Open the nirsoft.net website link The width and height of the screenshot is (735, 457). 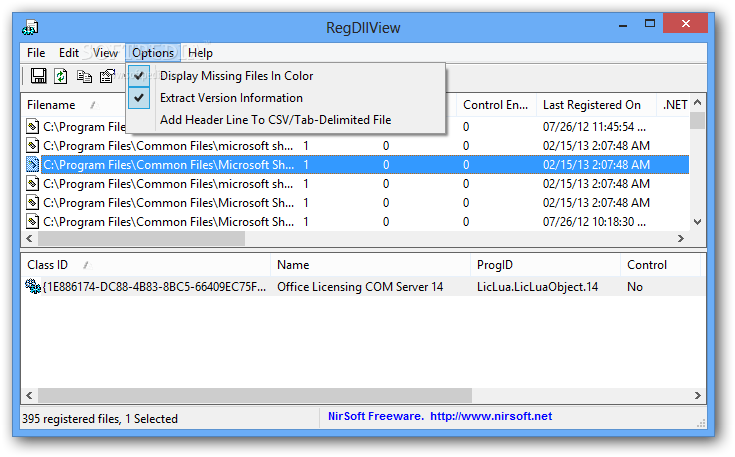point(491,416)
